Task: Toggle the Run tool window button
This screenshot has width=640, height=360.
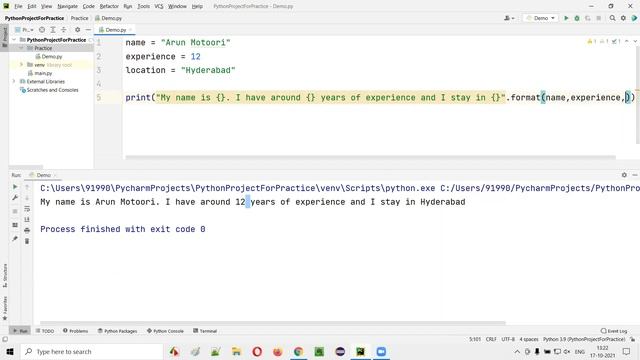Action: click(20, 331)
